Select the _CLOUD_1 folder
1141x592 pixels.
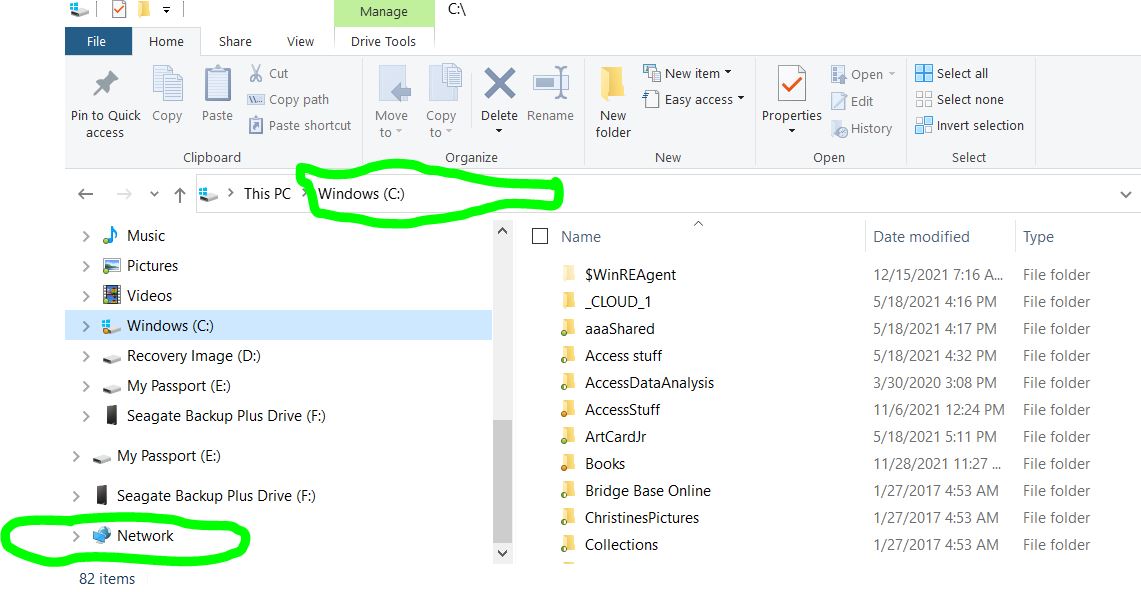point(618,302)
